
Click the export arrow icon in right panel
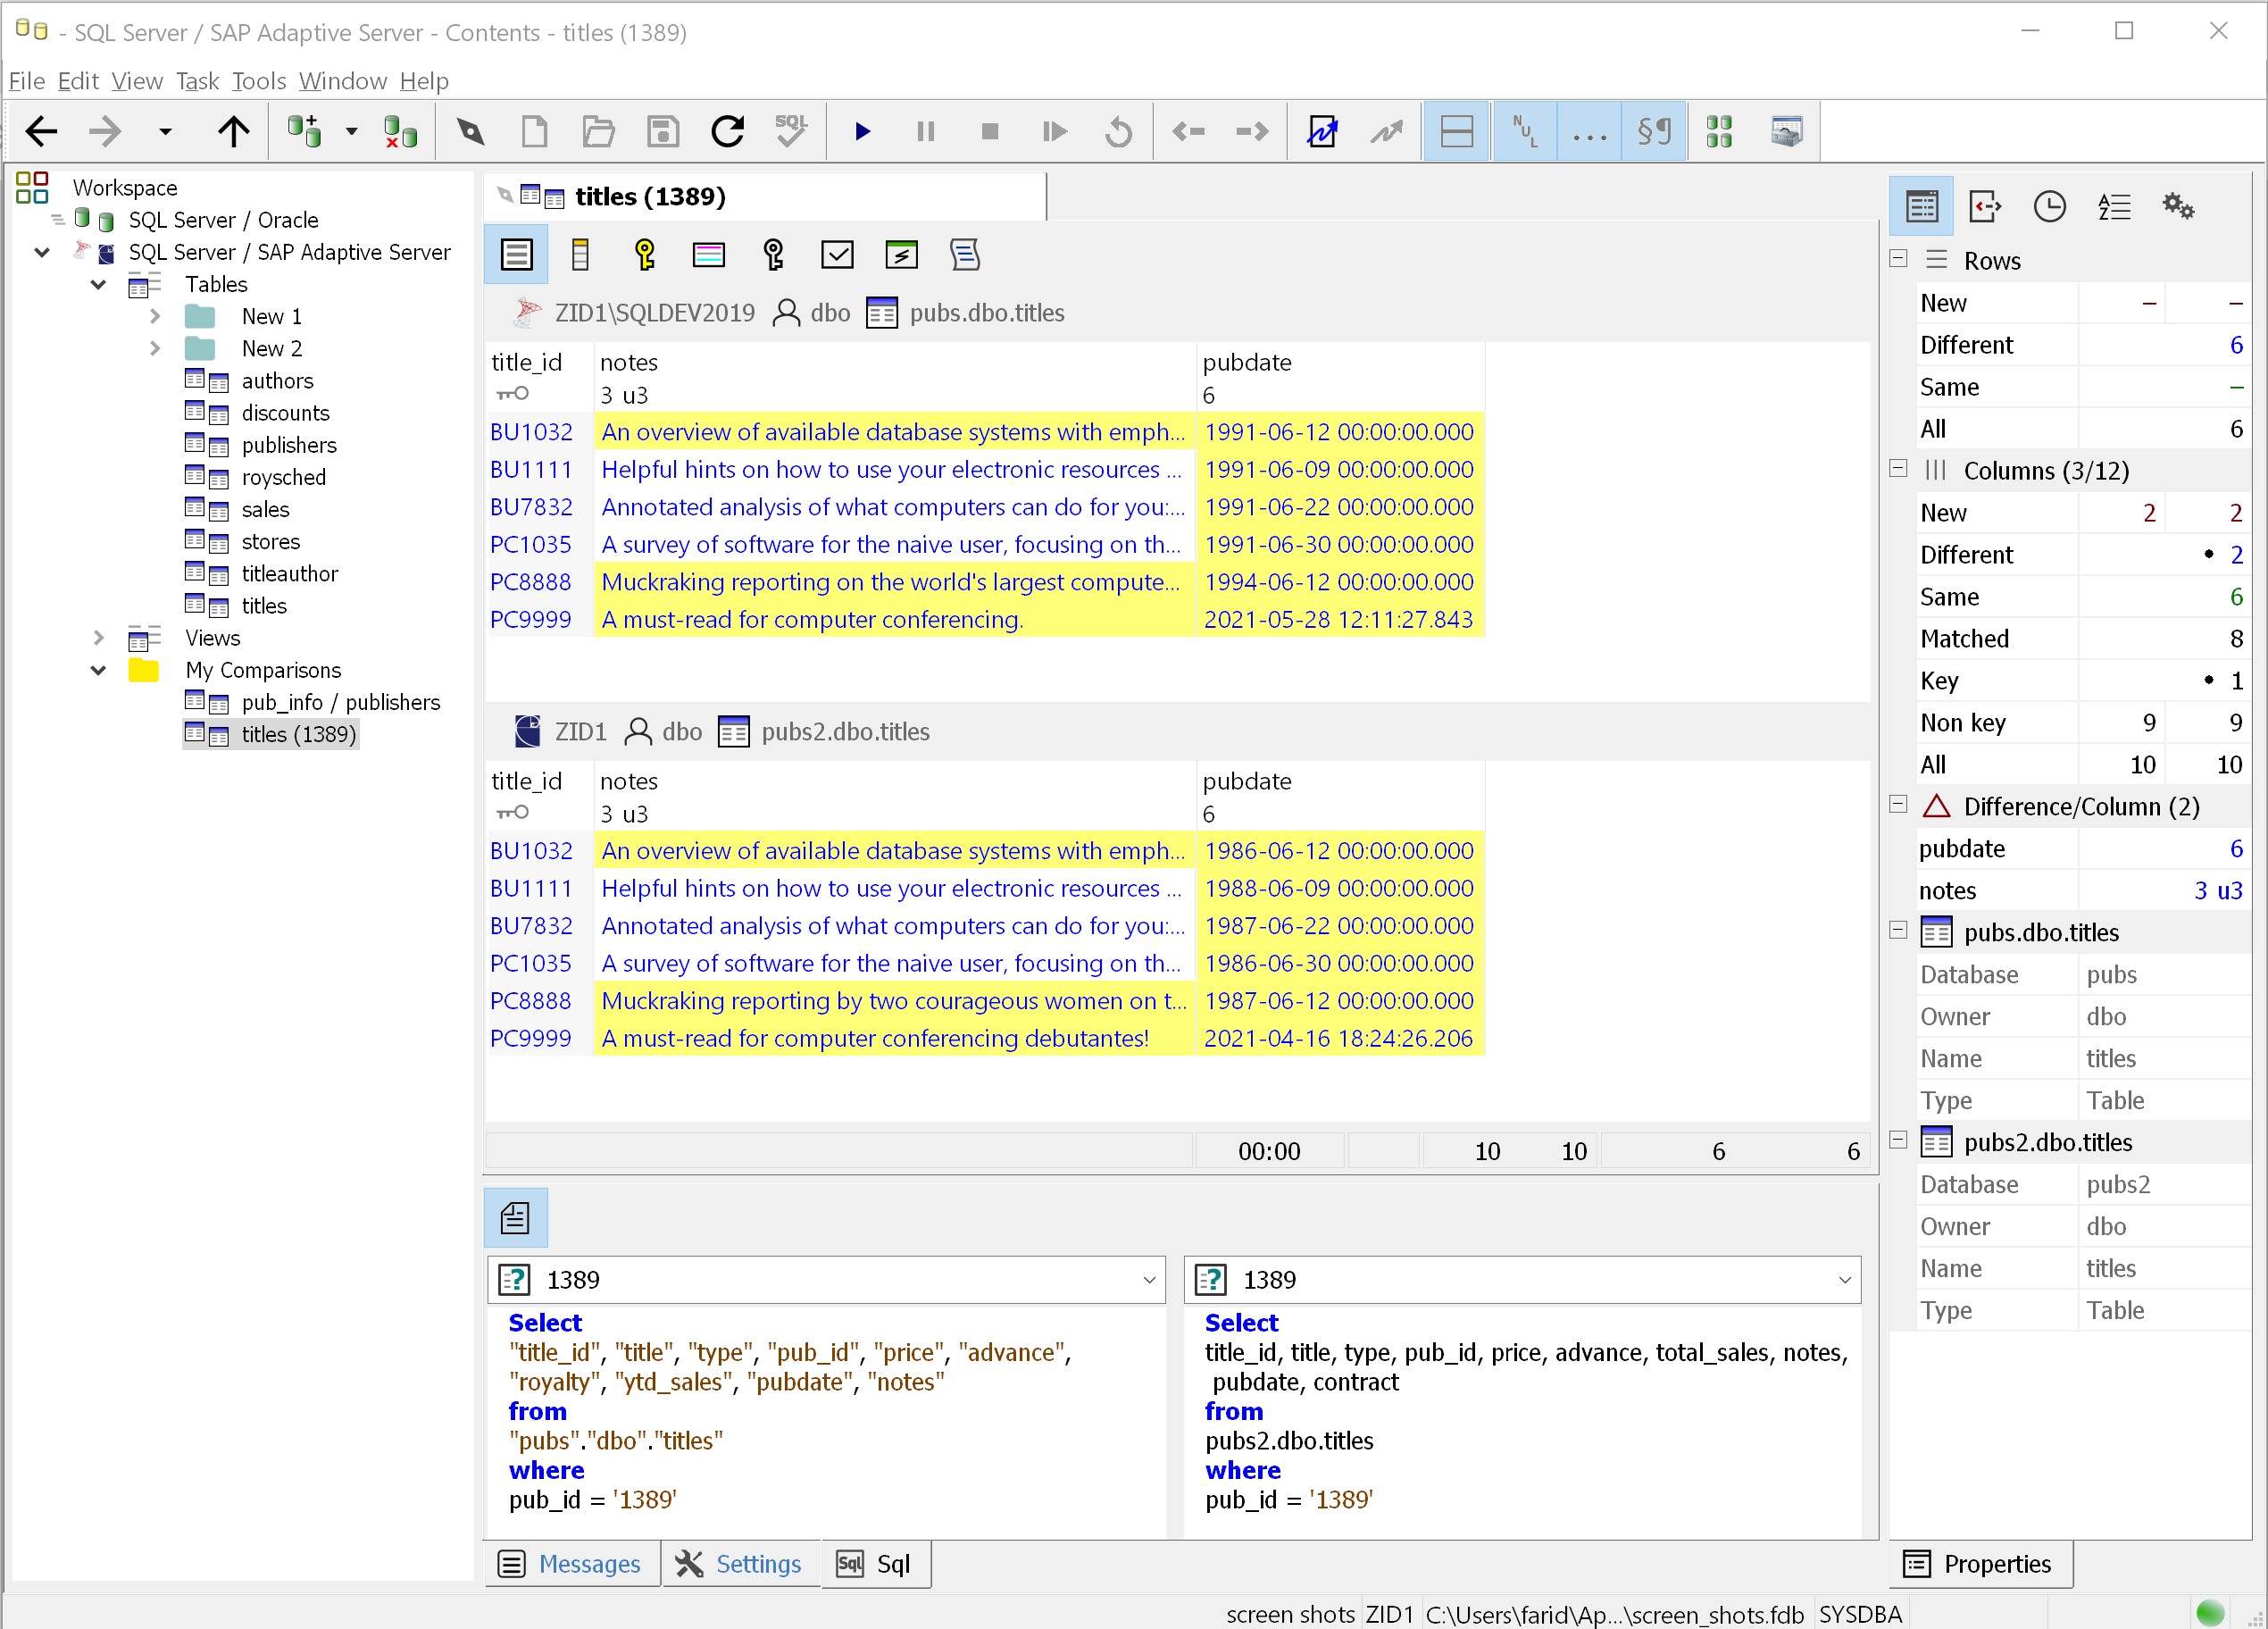pyautogui.click(x=1985, y=207)
